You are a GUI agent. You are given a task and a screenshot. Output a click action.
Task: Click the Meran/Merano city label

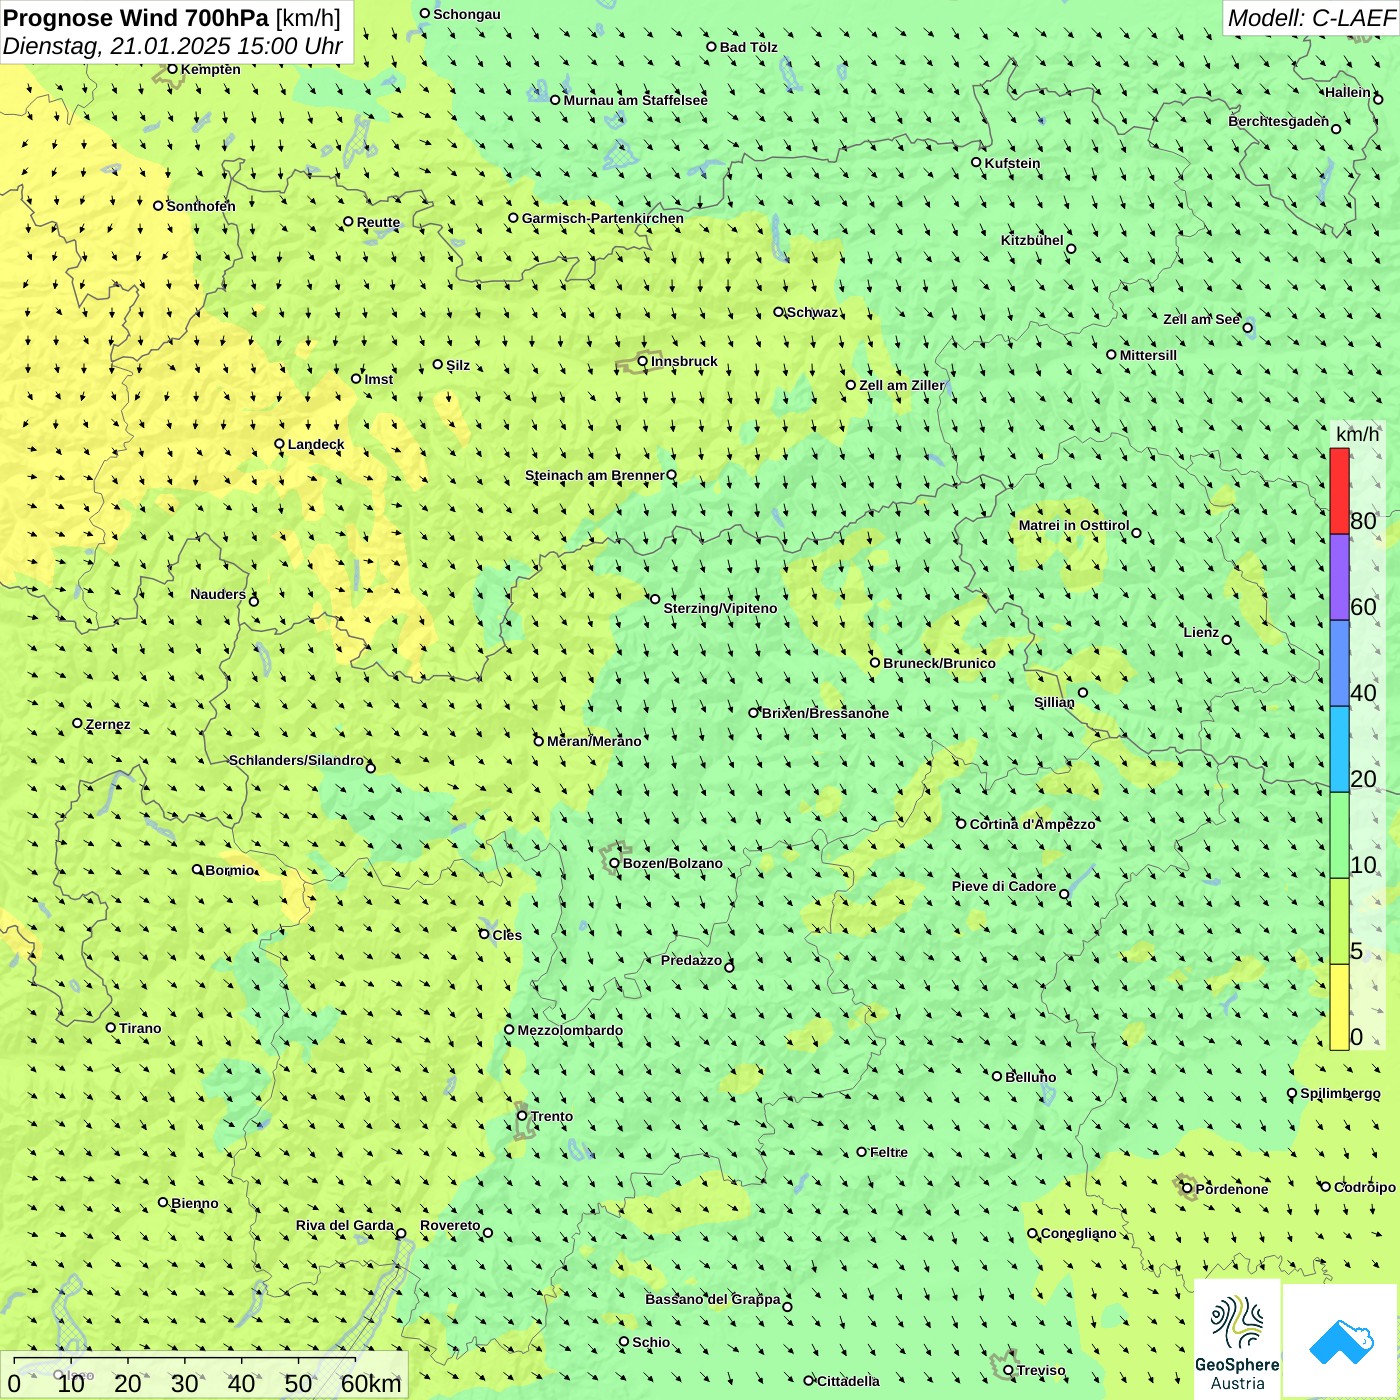click(x=594, y=741)
